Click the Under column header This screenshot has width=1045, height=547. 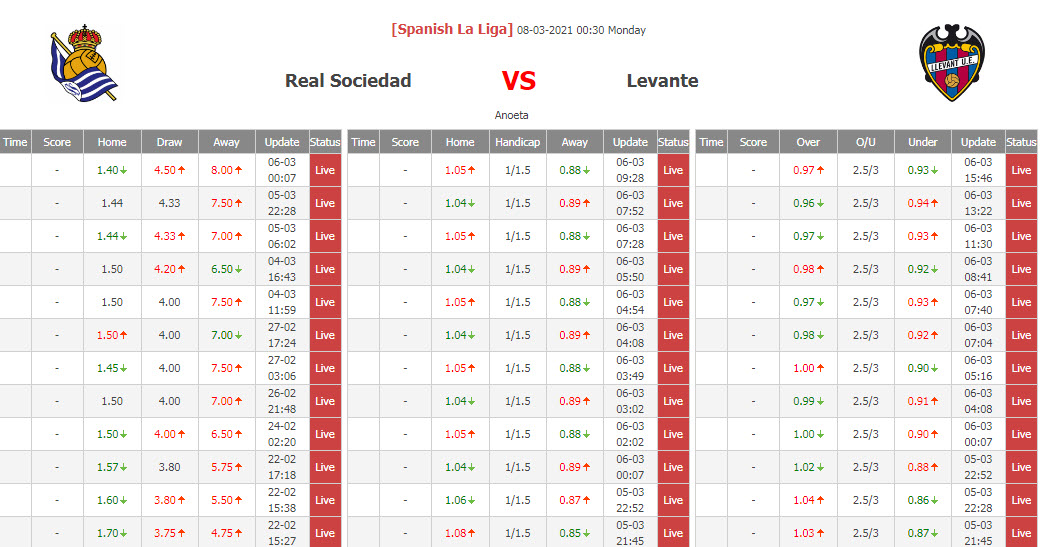click(922, 142)
